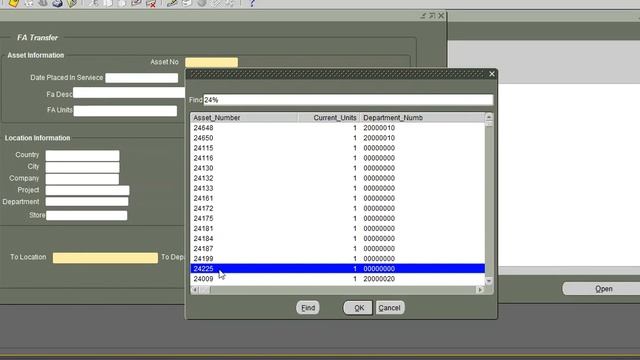Select asset number 24175 row
Image resolution: width=640 pixels, height=360 pixels.
click(338, 218)
